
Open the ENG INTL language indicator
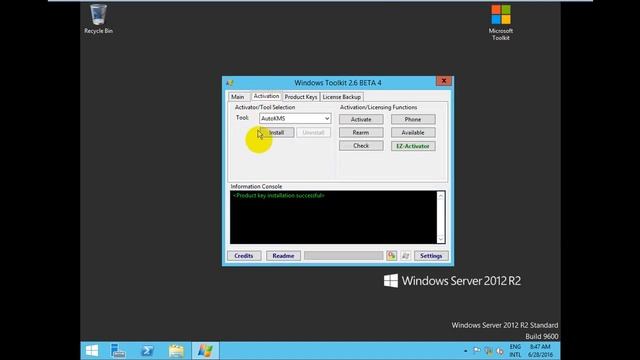pyautogui.click(x=515, y=351)
